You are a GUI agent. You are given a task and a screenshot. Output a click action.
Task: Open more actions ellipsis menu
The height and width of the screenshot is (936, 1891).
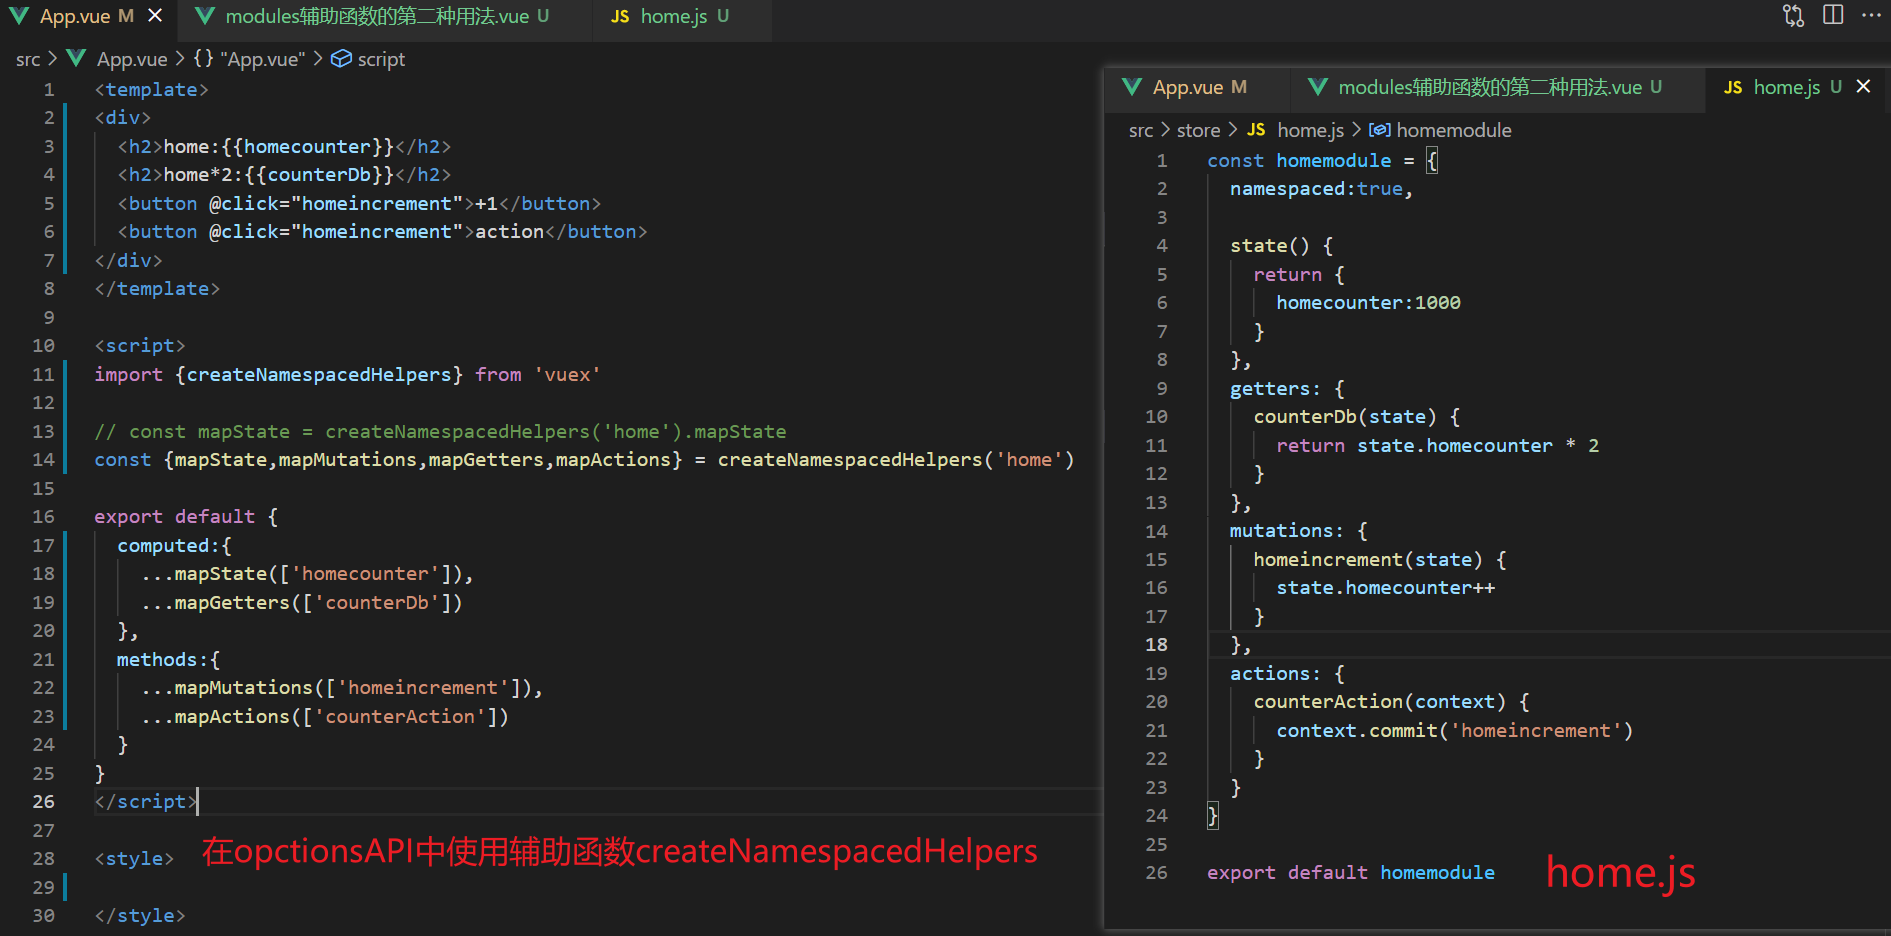1871,15
